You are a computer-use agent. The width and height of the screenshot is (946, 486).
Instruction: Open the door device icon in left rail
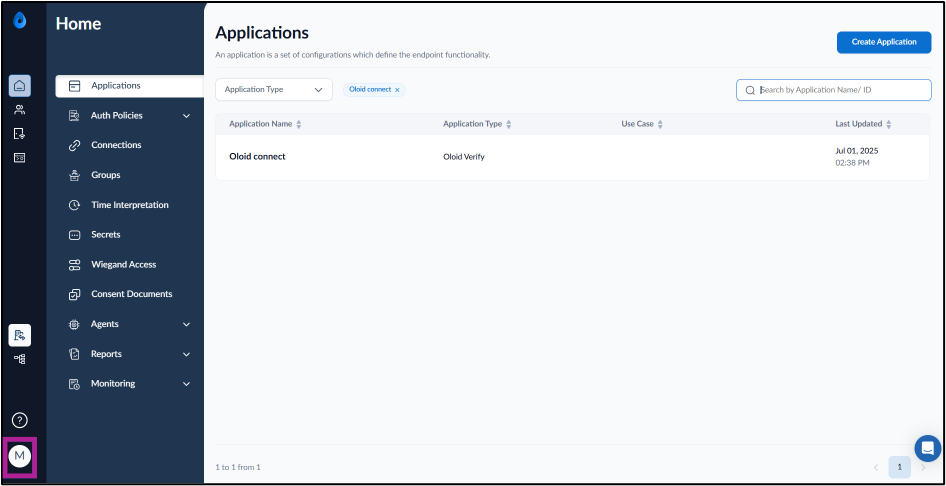[x=20, y=134]
